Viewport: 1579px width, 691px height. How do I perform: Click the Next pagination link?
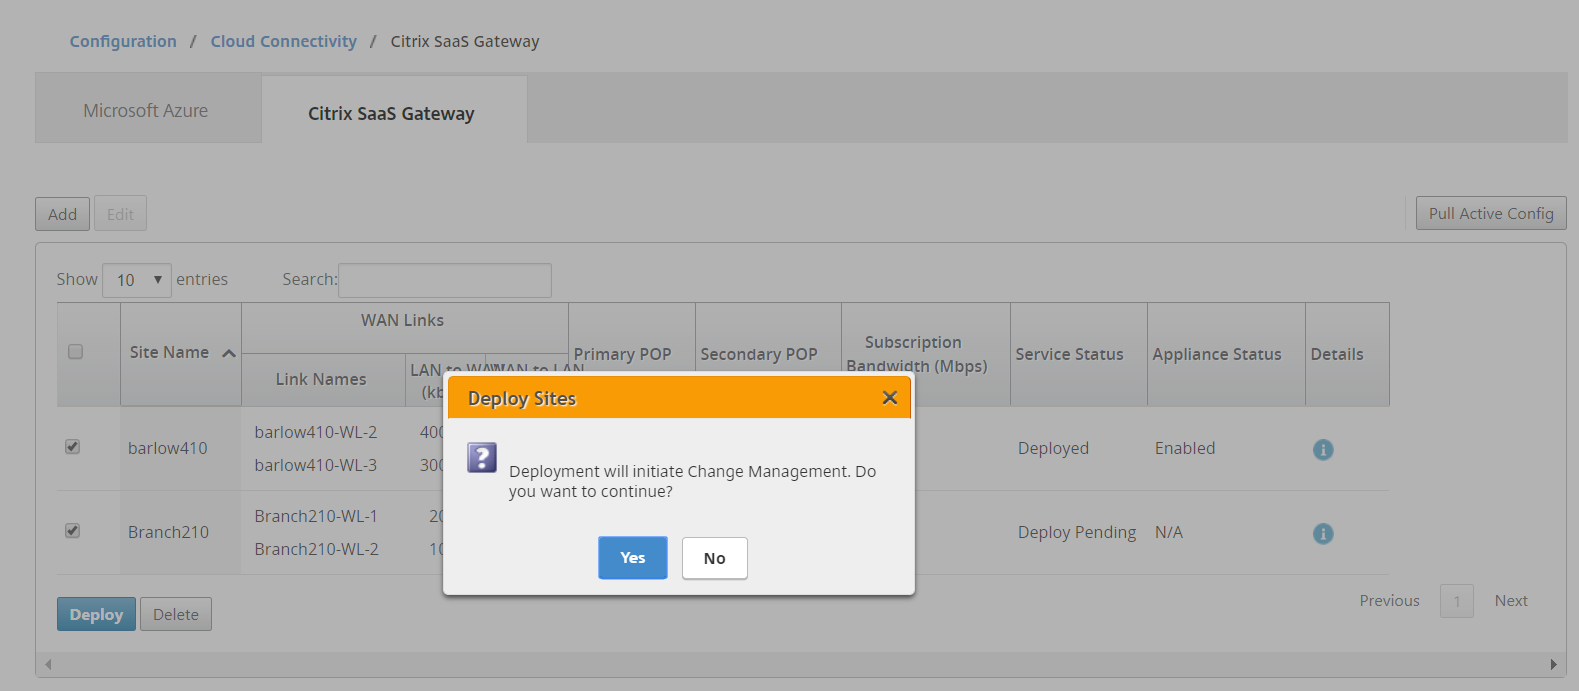[x=1510, y=601]
